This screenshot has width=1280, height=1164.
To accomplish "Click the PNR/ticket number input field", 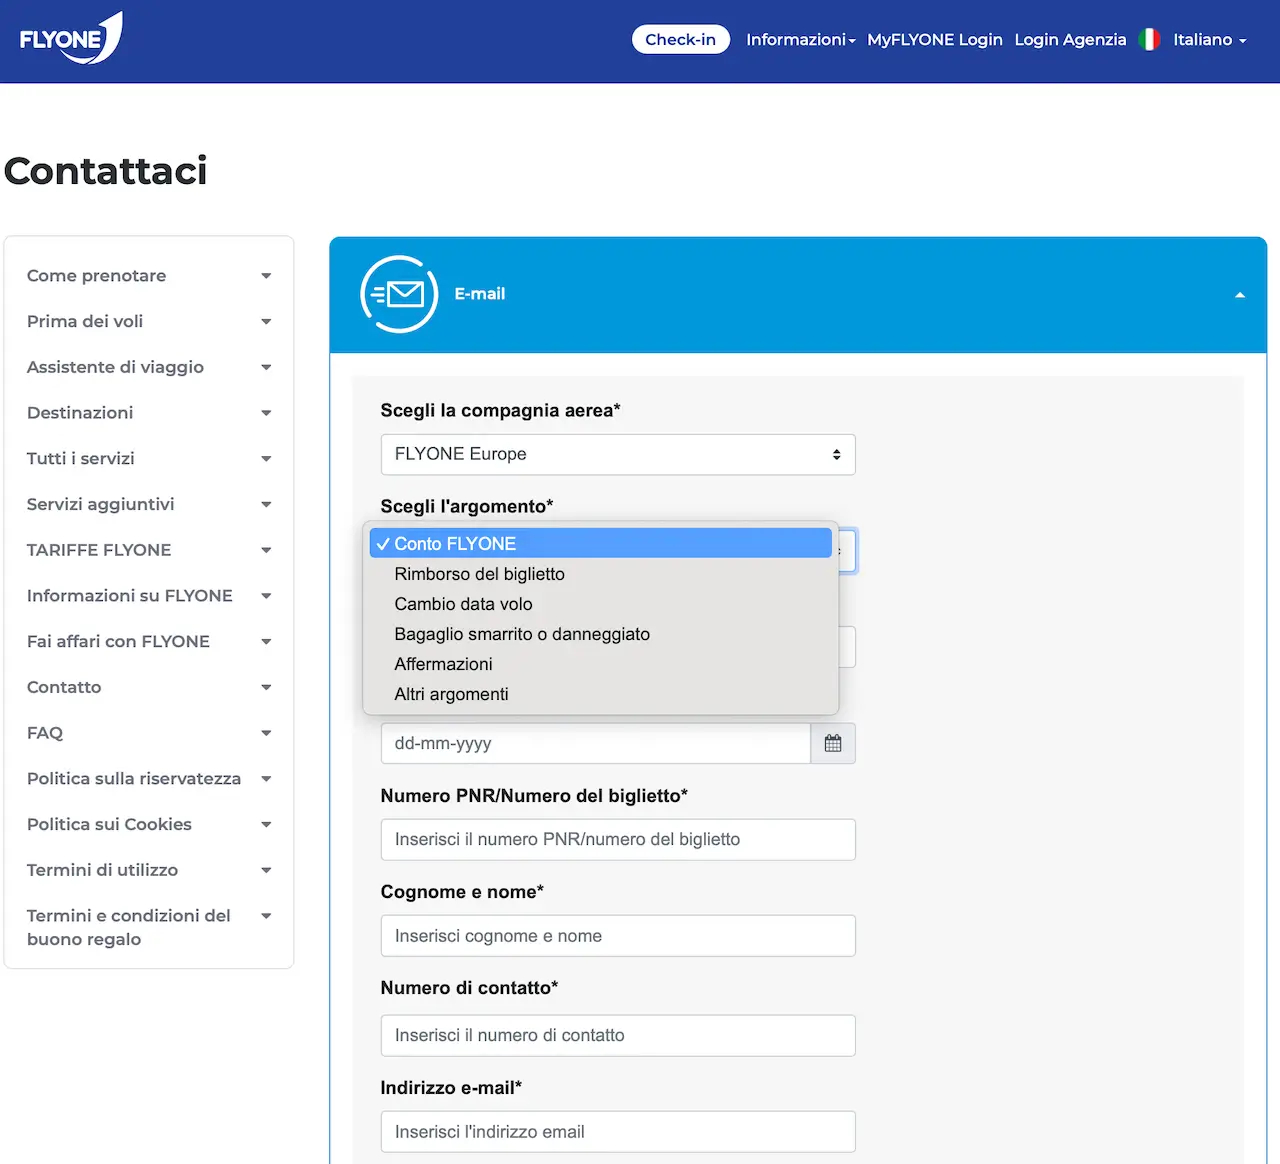I will click(618, 840).
